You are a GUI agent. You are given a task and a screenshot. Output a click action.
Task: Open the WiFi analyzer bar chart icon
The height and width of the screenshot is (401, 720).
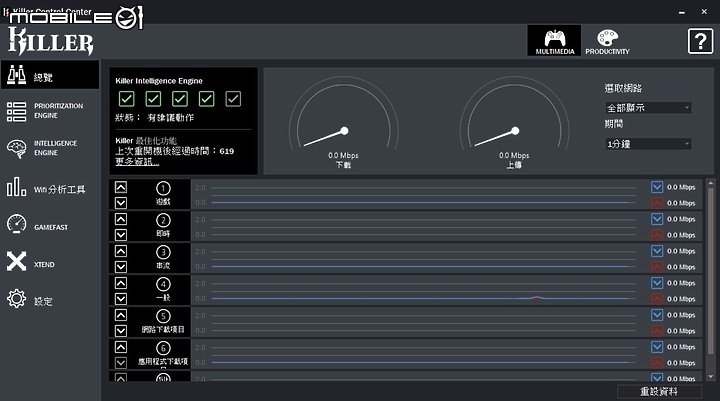coord(16,187)
